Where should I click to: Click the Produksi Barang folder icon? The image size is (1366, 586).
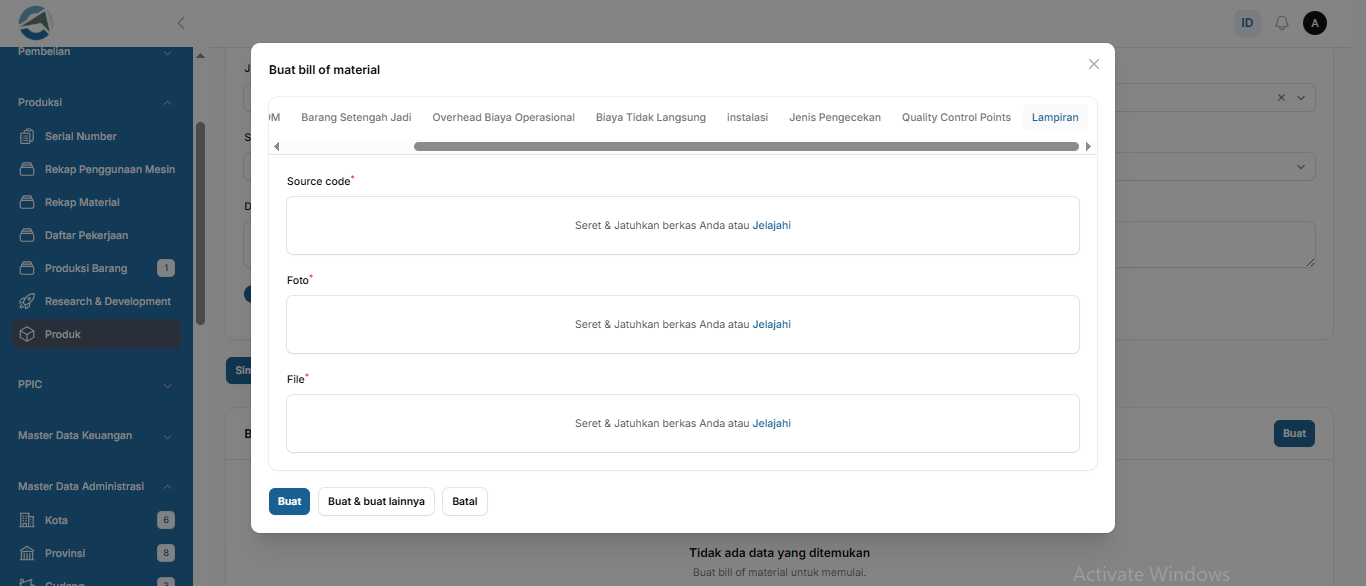coord(27,268)
